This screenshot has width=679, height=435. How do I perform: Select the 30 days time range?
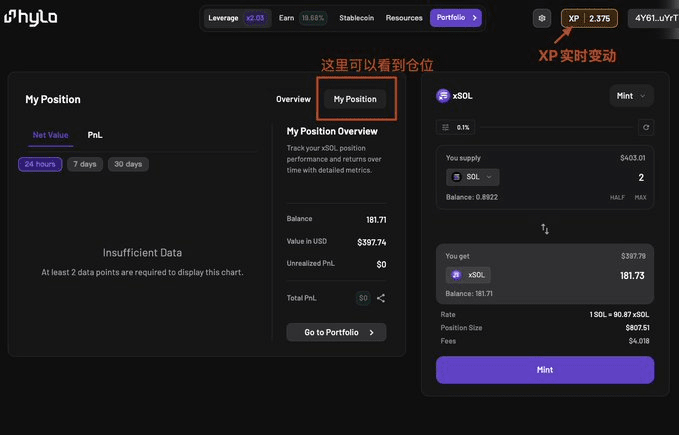[x=128, y=164]
